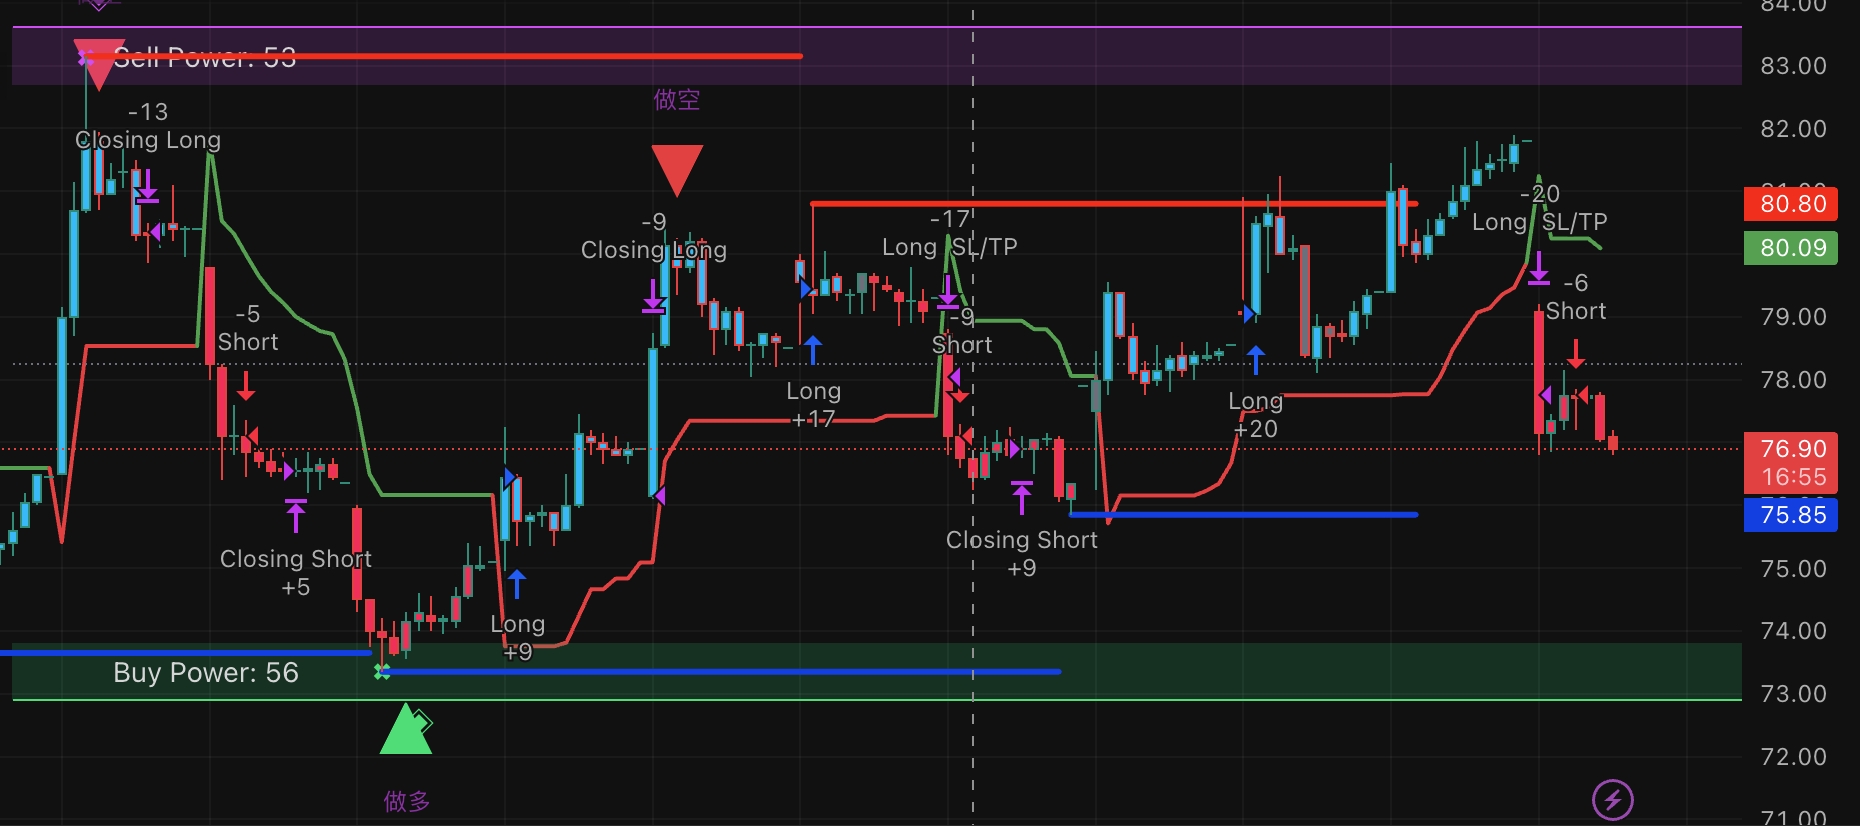
Task: Click 78.00 on the price axis
Action: coord(1793,380)
